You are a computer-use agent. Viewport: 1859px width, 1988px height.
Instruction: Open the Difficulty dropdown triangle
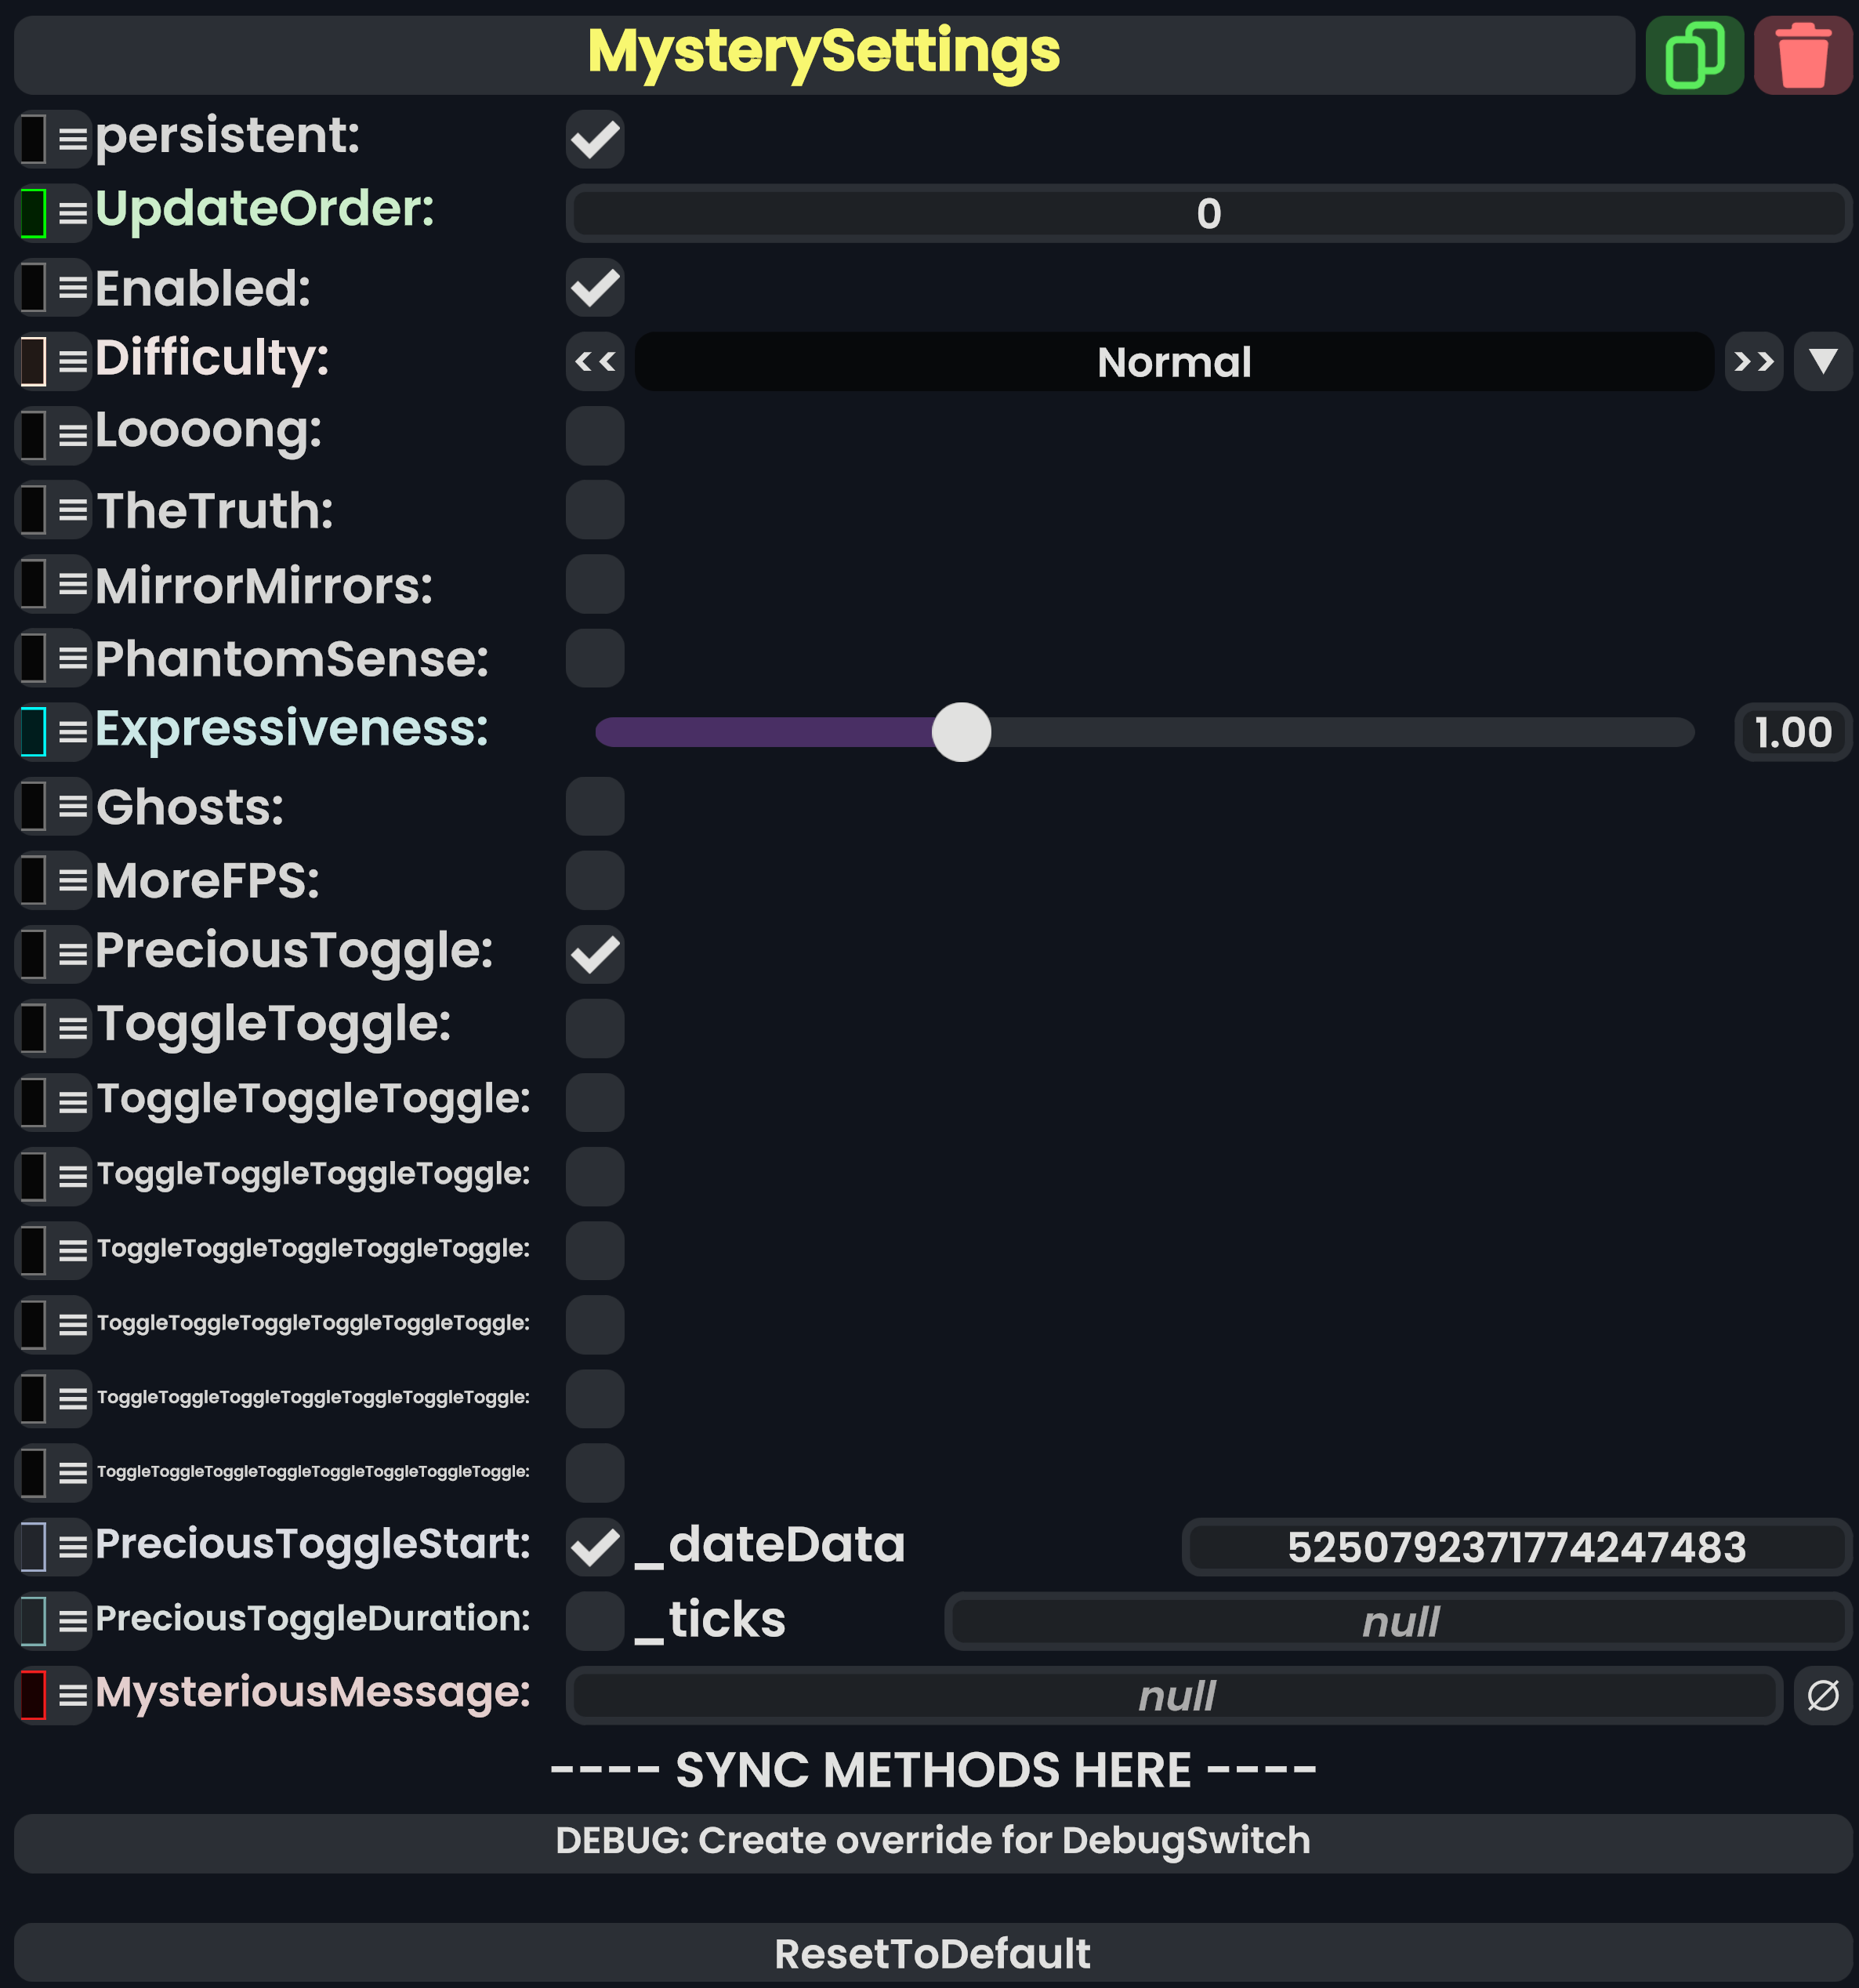point(1822,361)
